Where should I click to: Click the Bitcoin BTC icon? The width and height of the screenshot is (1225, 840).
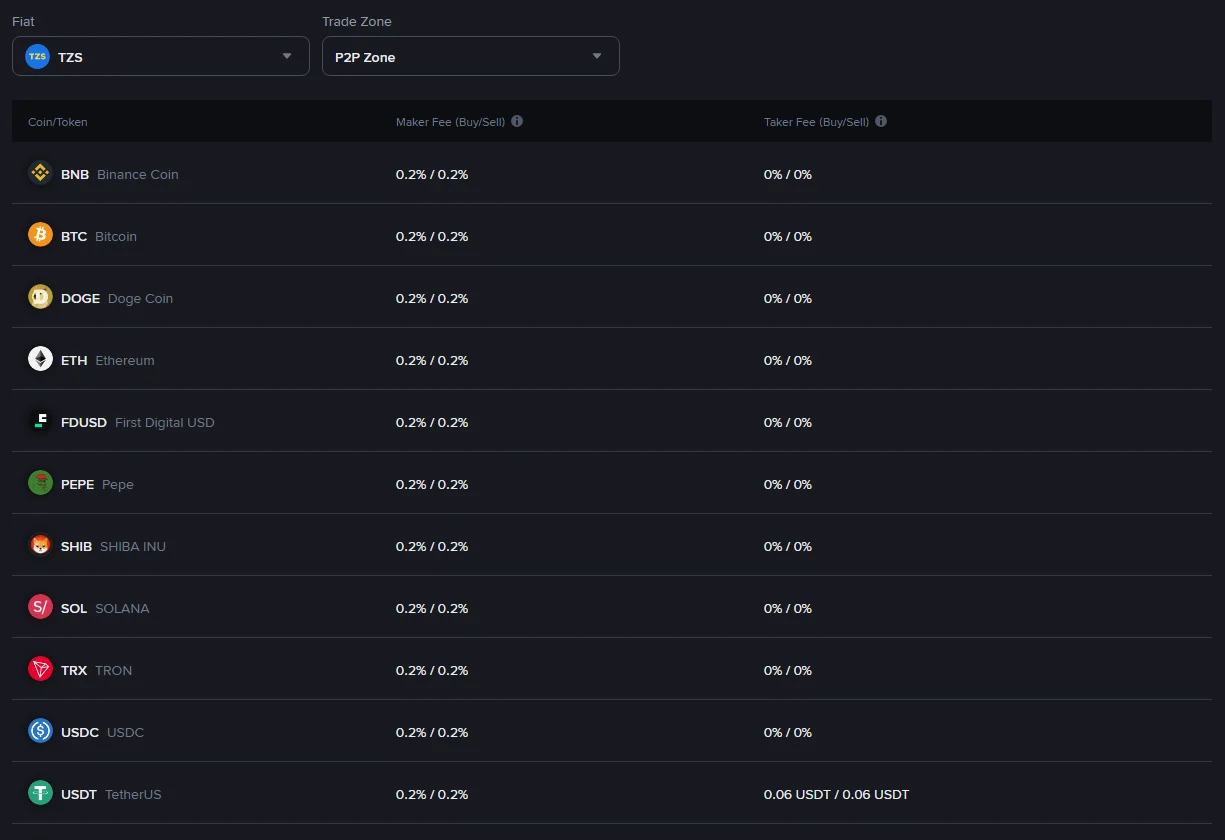click(x=40, y=235)
